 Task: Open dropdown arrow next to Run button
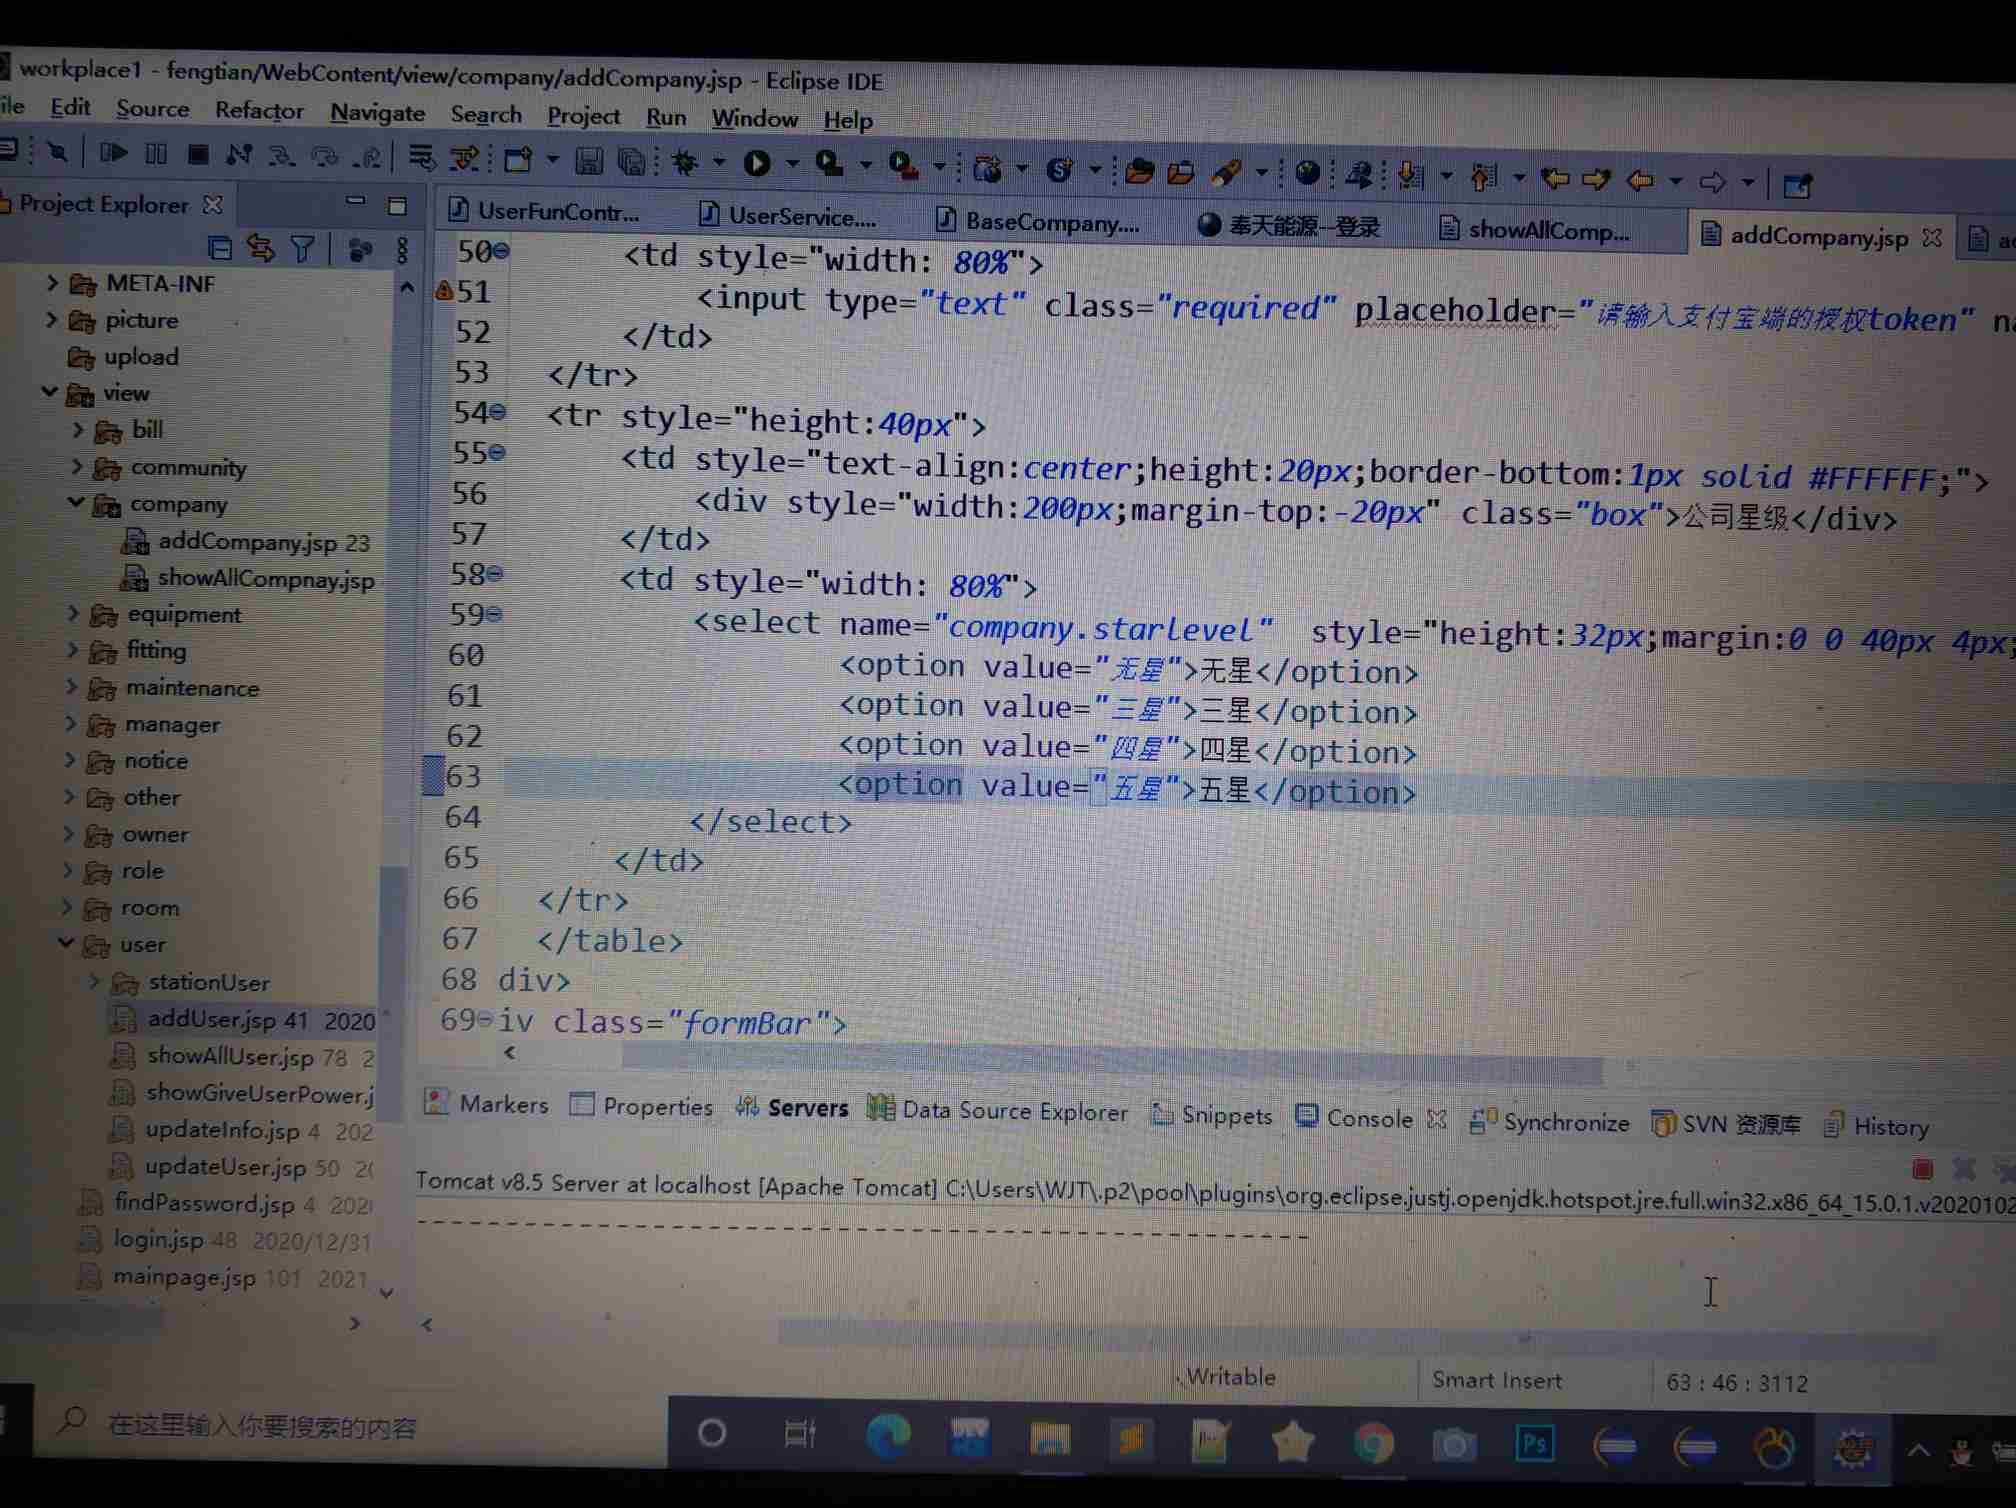tap(792, 164)
